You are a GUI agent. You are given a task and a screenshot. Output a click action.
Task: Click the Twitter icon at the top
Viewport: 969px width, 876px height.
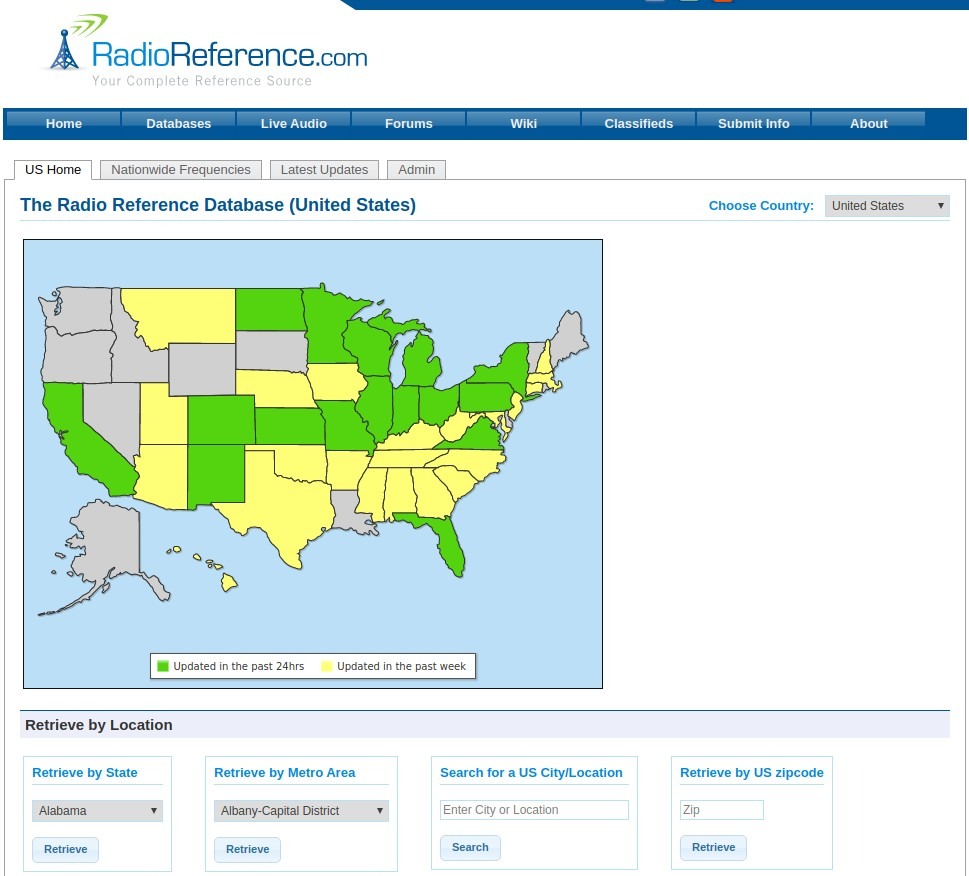[688, 2]
